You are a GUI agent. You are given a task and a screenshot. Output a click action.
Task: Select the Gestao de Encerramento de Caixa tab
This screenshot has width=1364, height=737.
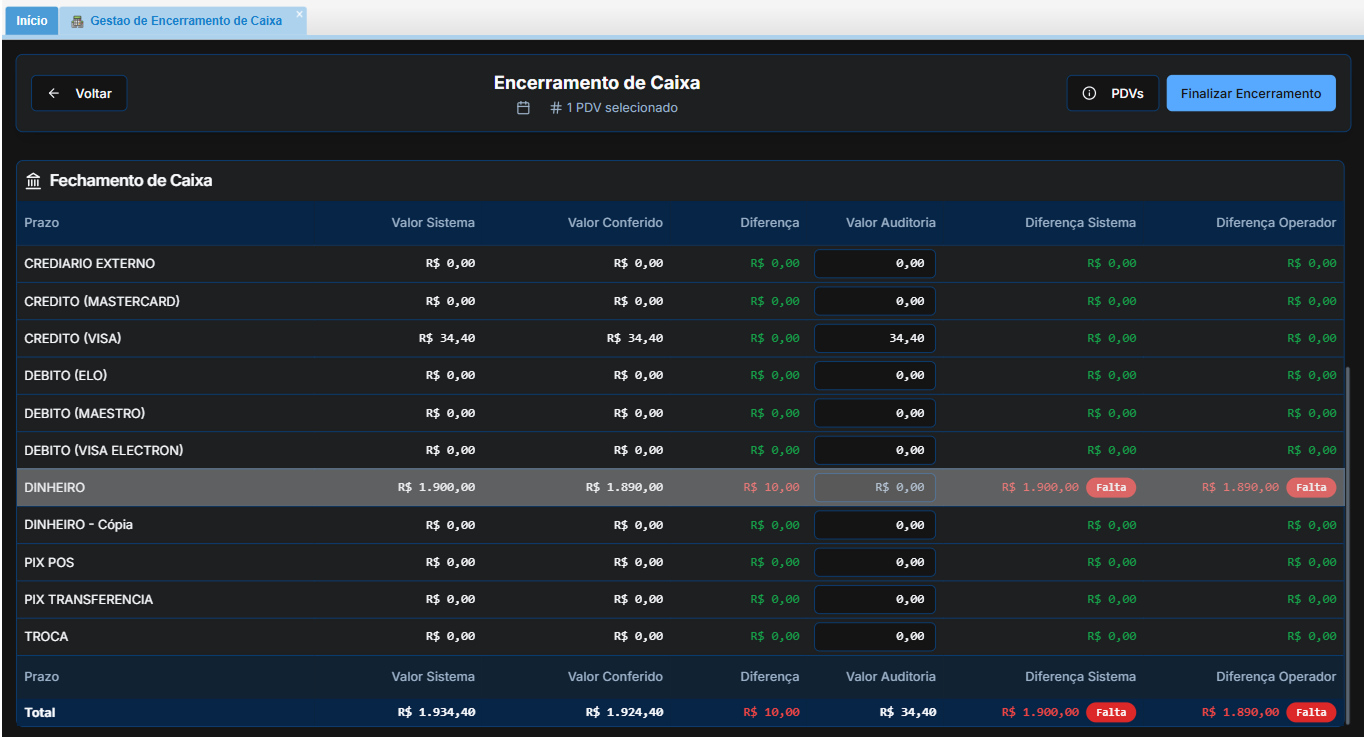coord(185,21)
